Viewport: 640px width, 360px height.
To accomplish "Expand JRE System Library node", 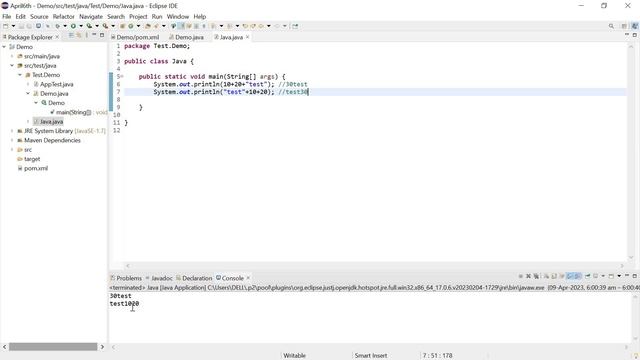I will [x=12, y=131].
